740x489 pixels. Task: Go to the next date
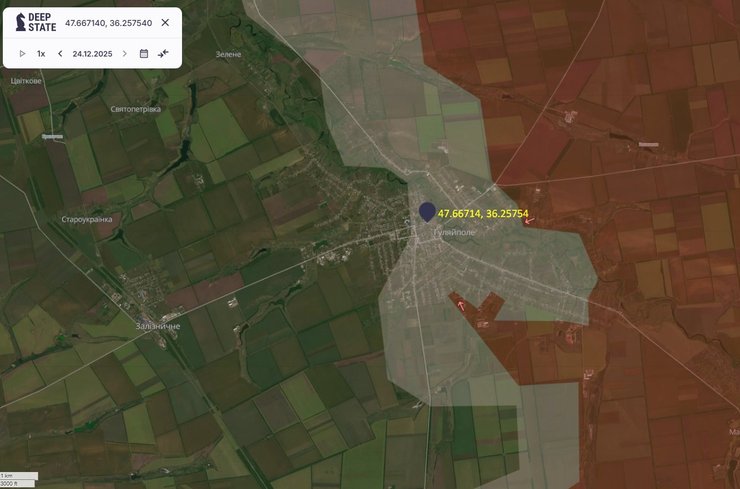tap(124, 53)
